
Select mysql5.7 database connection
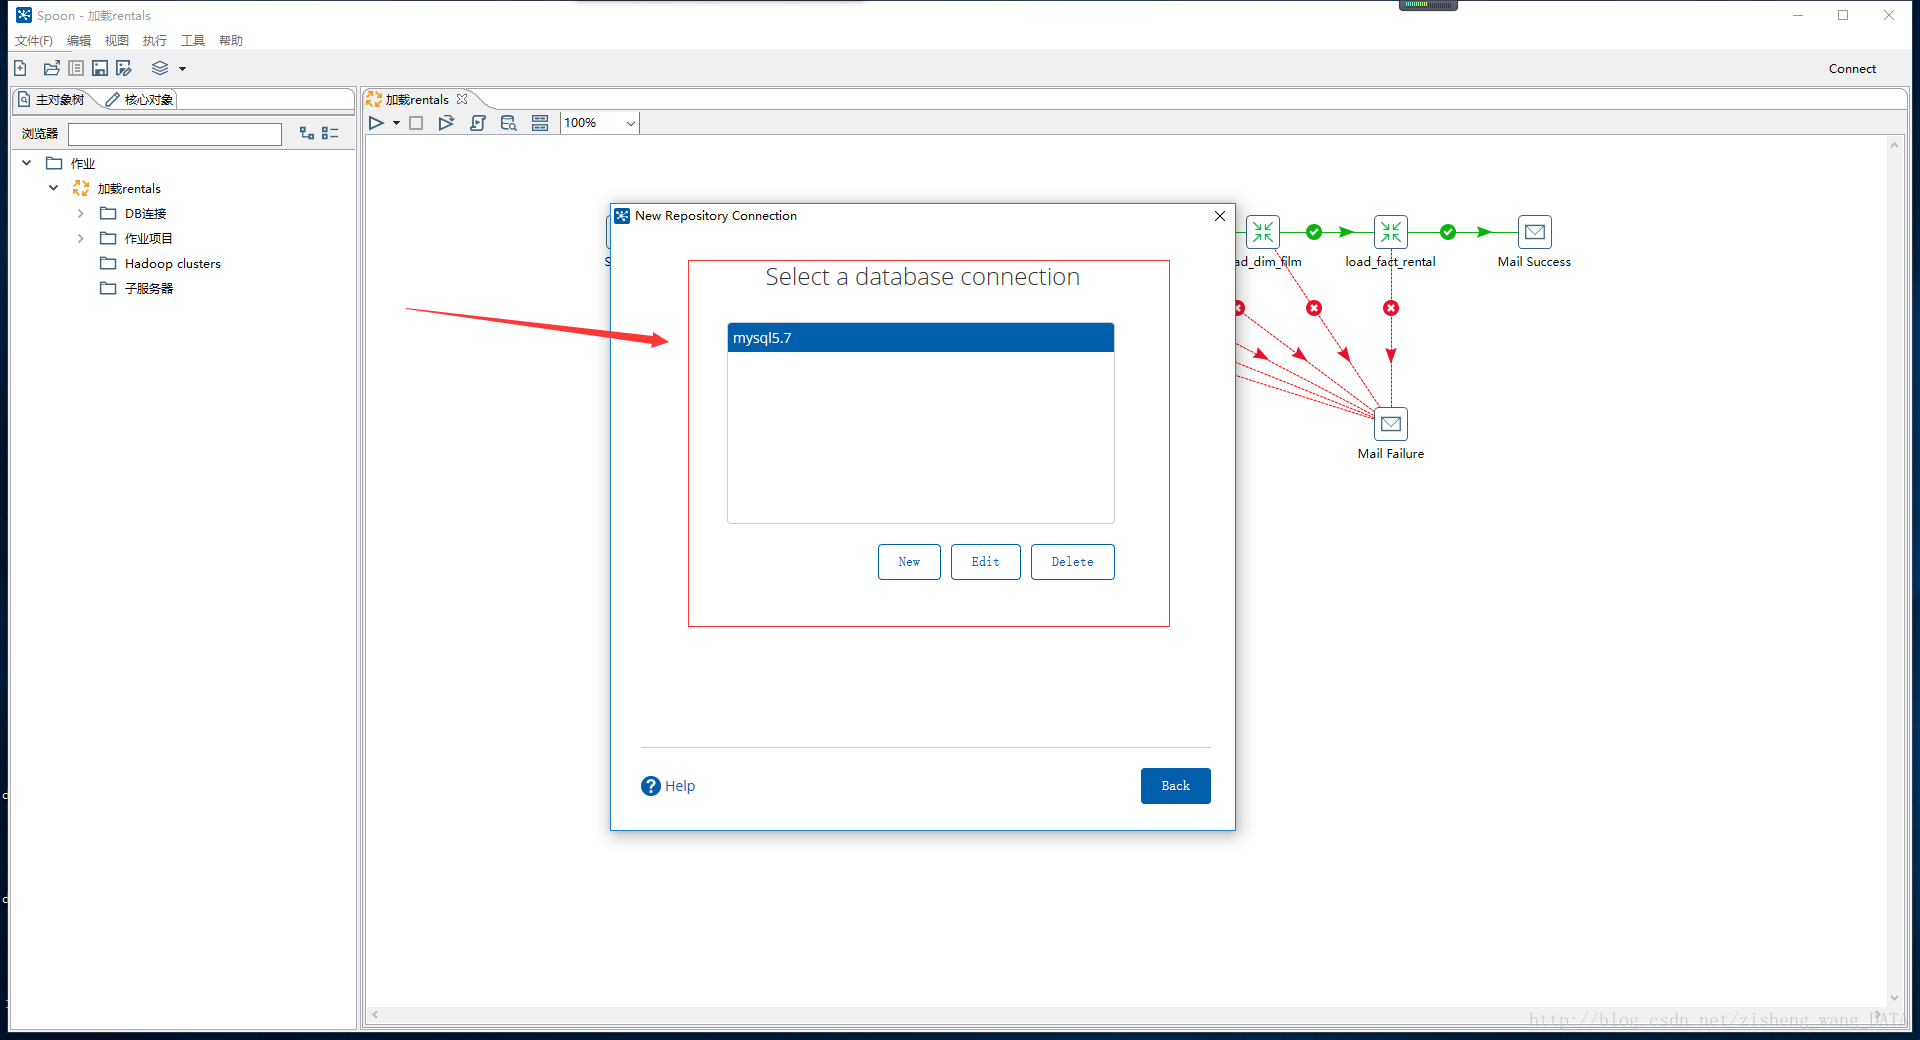(920, 338)
